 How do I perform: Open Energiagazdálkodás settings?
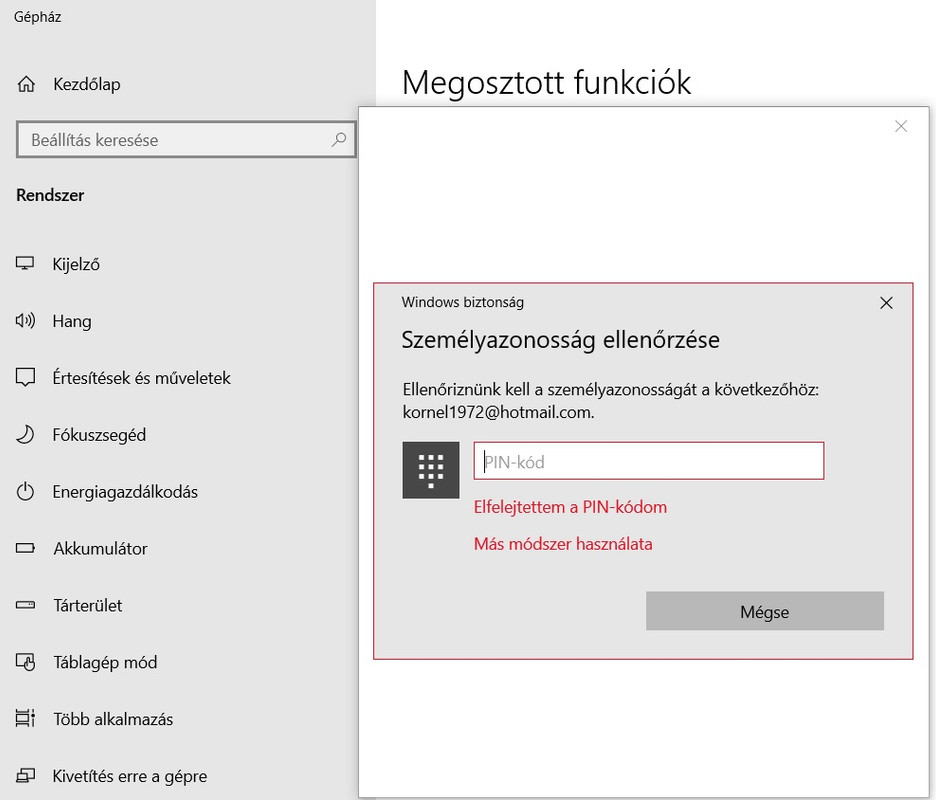tap(125, 492)
